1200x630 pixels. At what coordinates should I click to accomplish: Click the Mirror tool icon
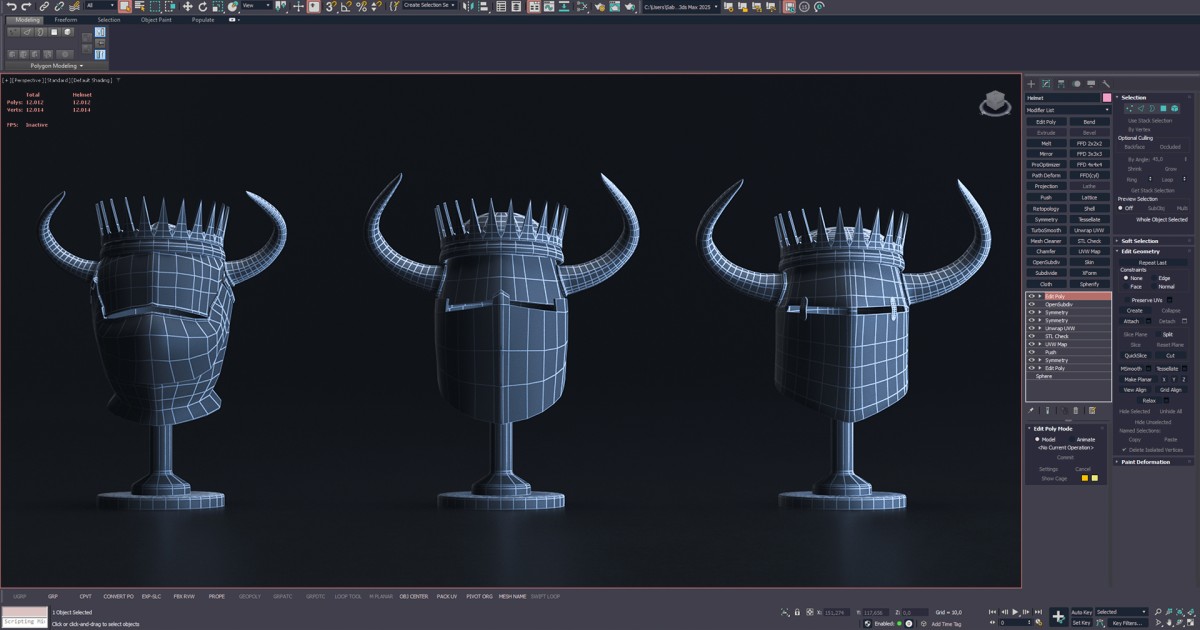click(x=468, y=7)
